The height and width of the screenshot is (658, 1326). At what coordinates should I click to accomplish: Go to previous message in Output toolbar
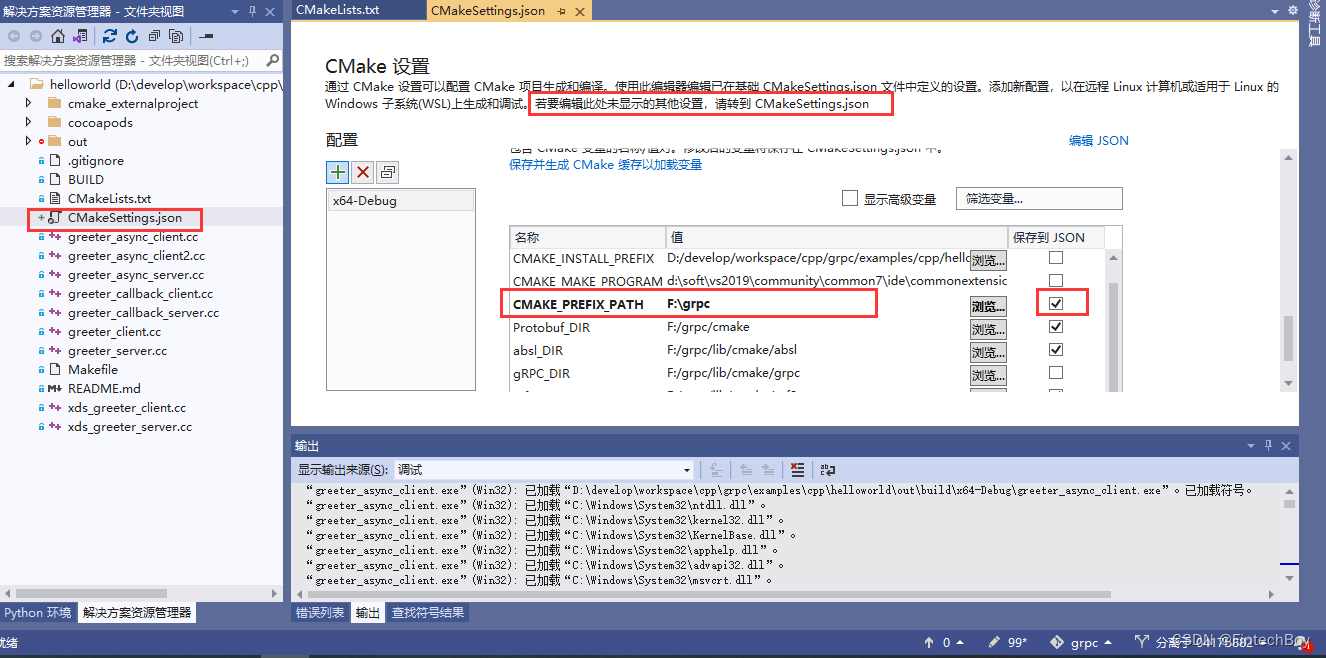tap(746, 469)
